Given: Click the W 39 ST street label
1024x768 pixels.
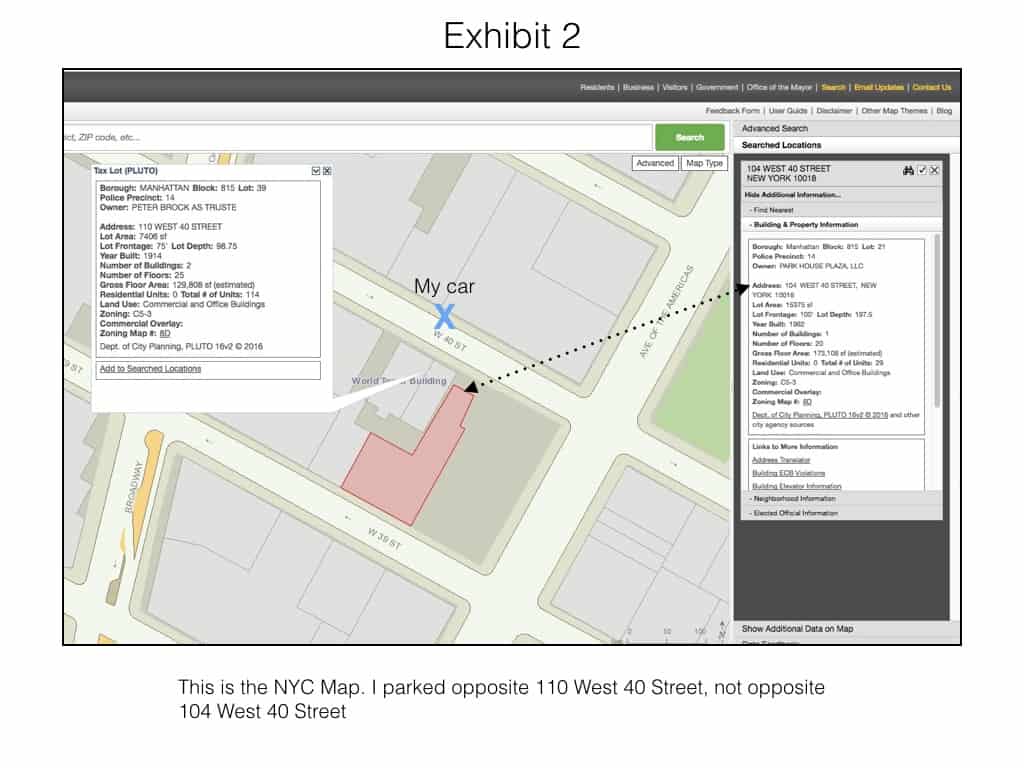Looking at the screenshot, I should pyautogui.click(x=384, y=539).
